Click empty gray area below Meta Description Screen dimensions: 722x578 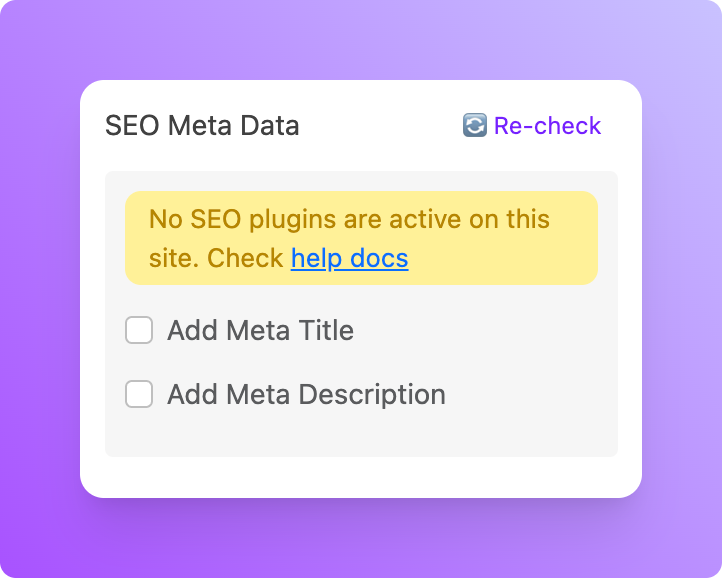tap(361, 435)
